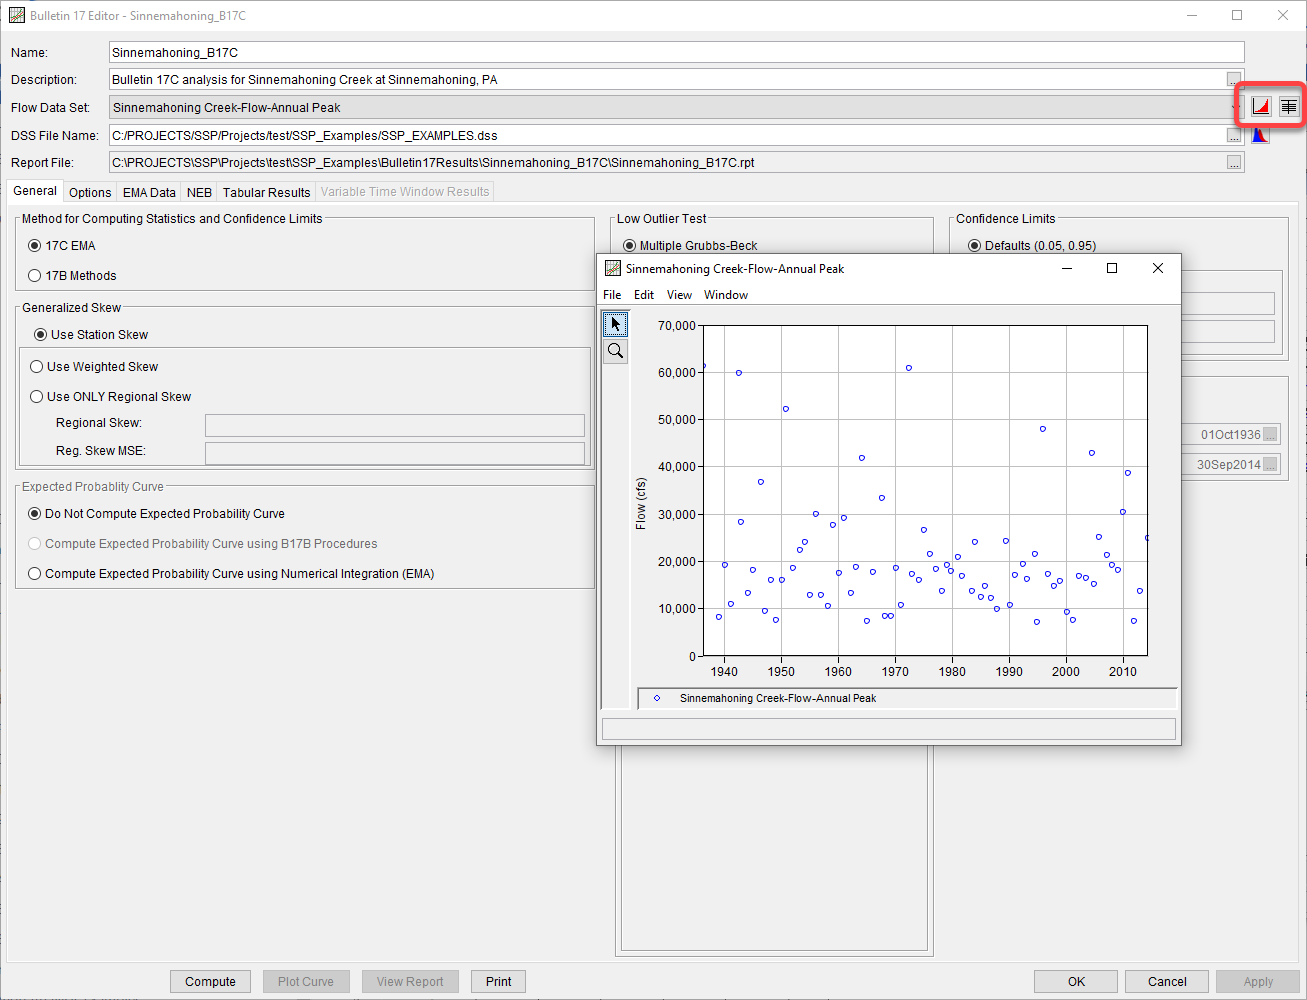Open Edit menu in plot window
This screenshot has width=1307, height=1000.
[644, 295]
